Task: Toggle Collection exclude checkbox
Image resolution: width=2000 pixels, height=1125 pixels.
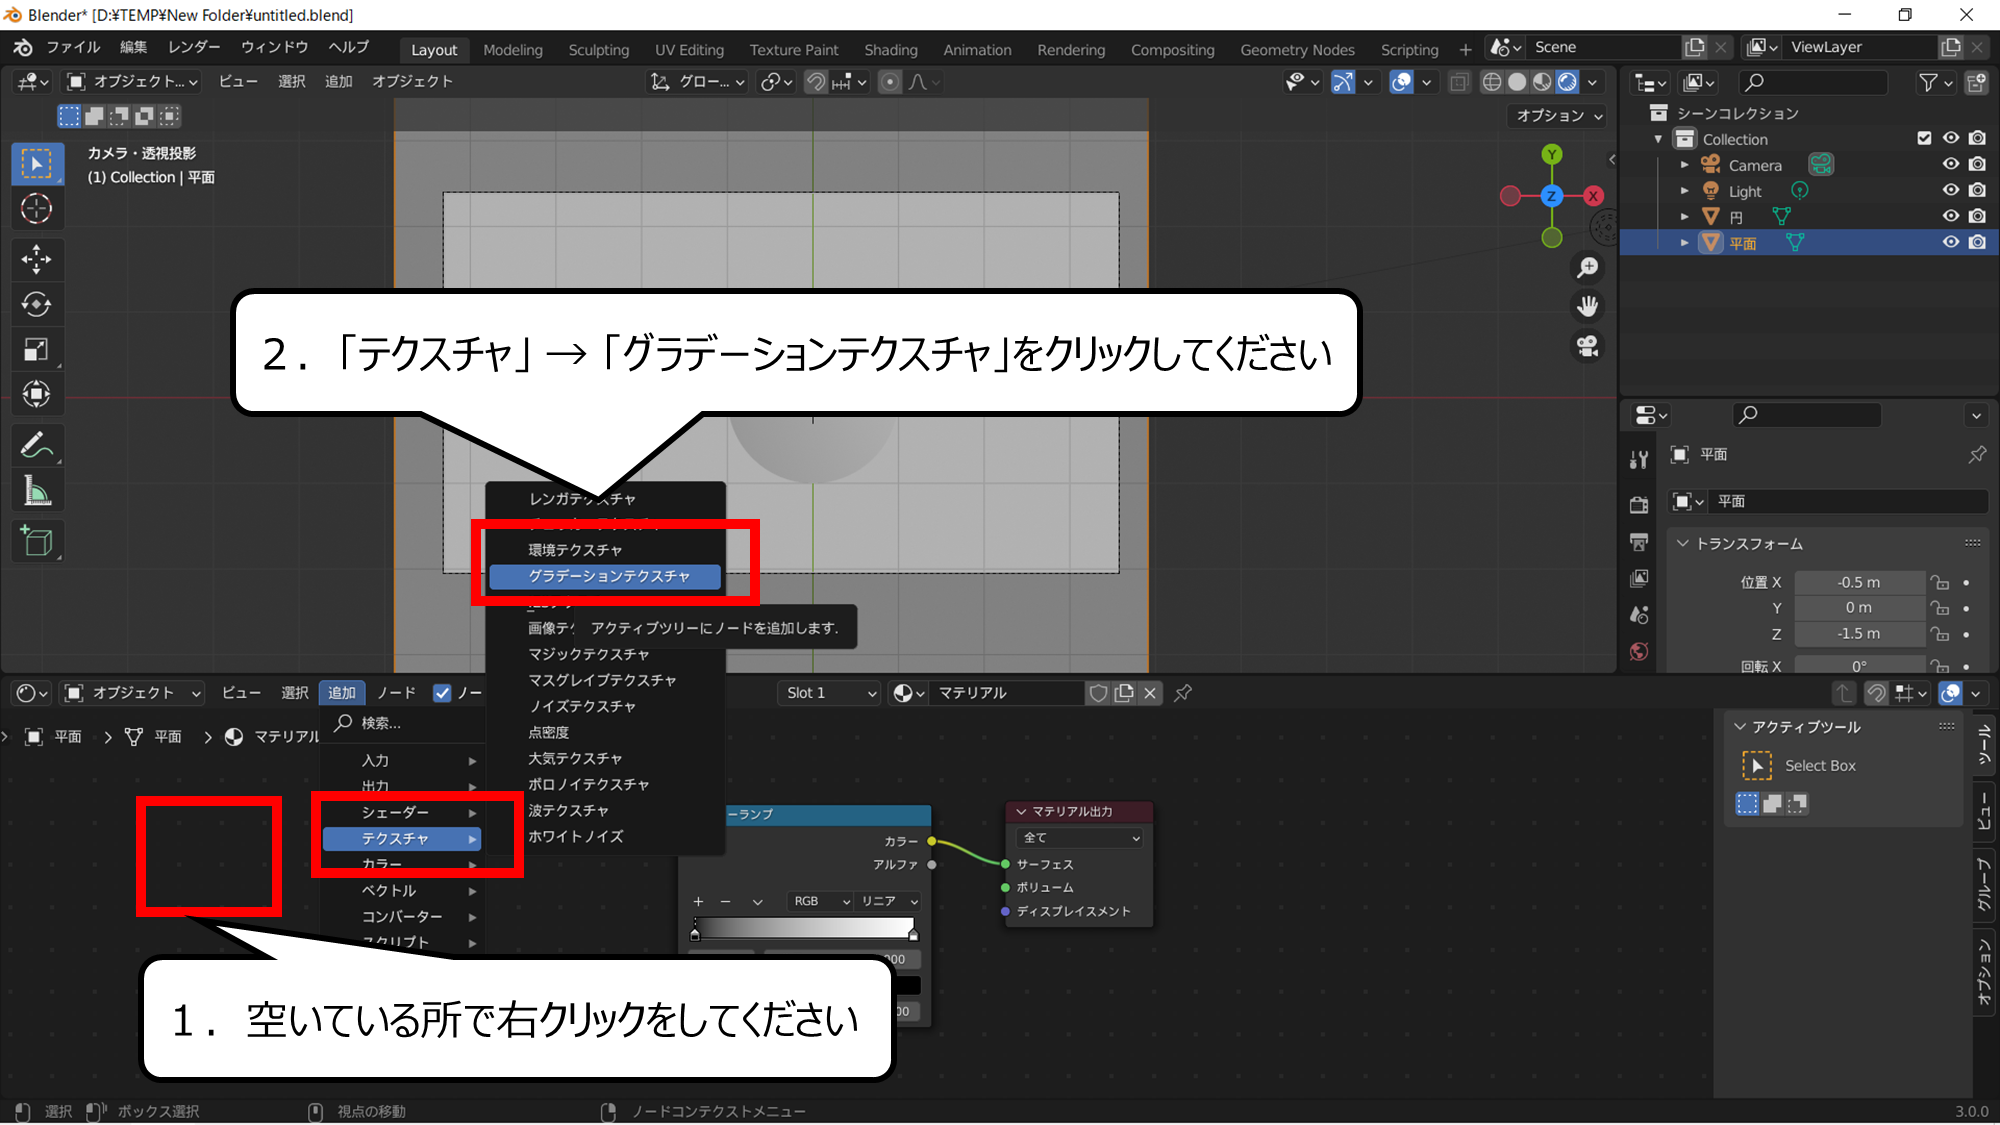Action: (1924, 138)
